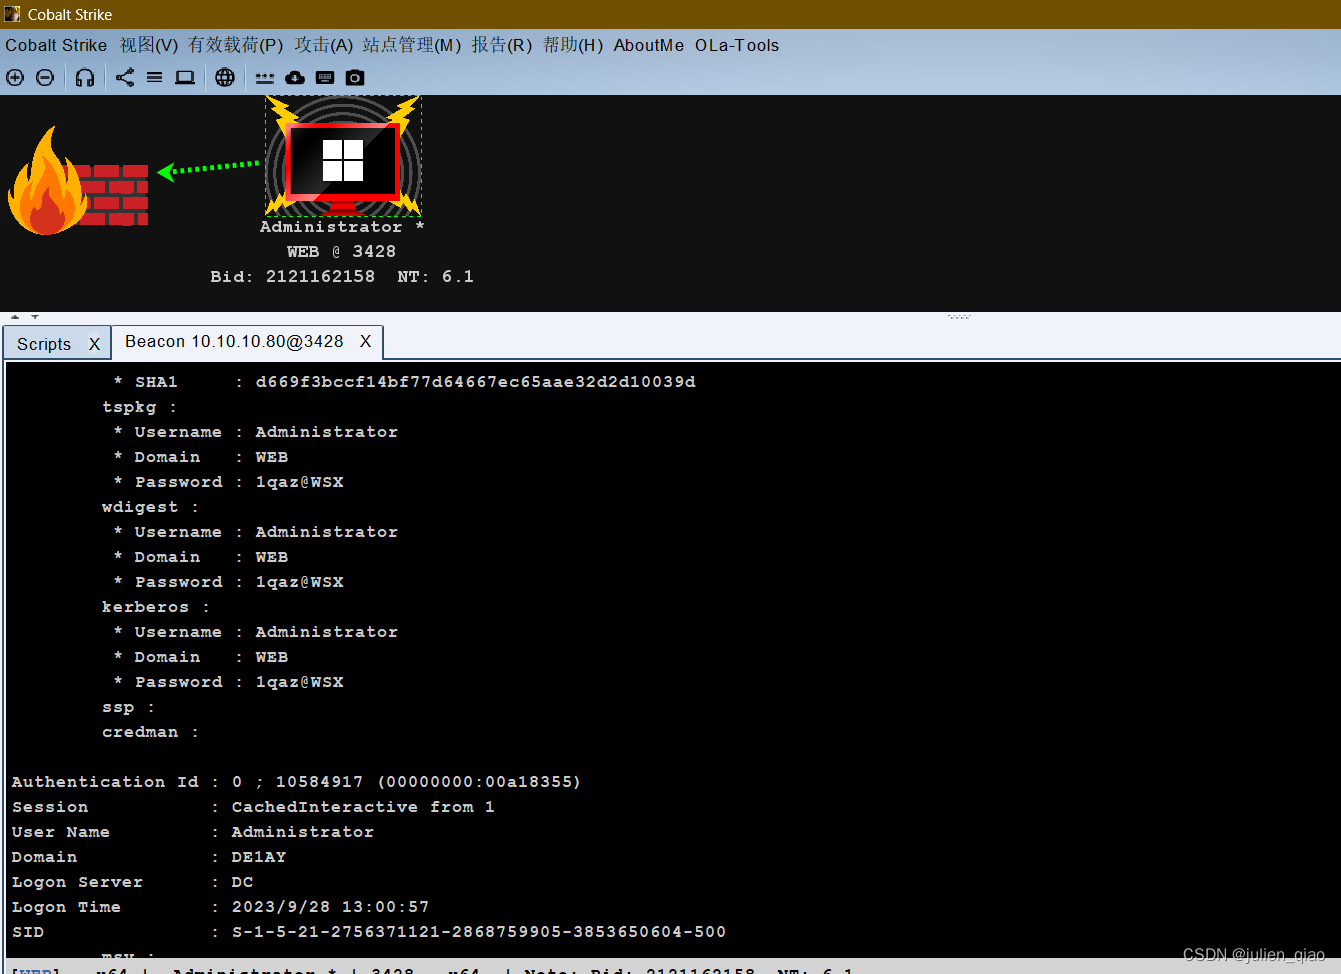Click the tspkg Password 1qaz@WSX line
Viewport: 1341px width, 974px height.
228,482
